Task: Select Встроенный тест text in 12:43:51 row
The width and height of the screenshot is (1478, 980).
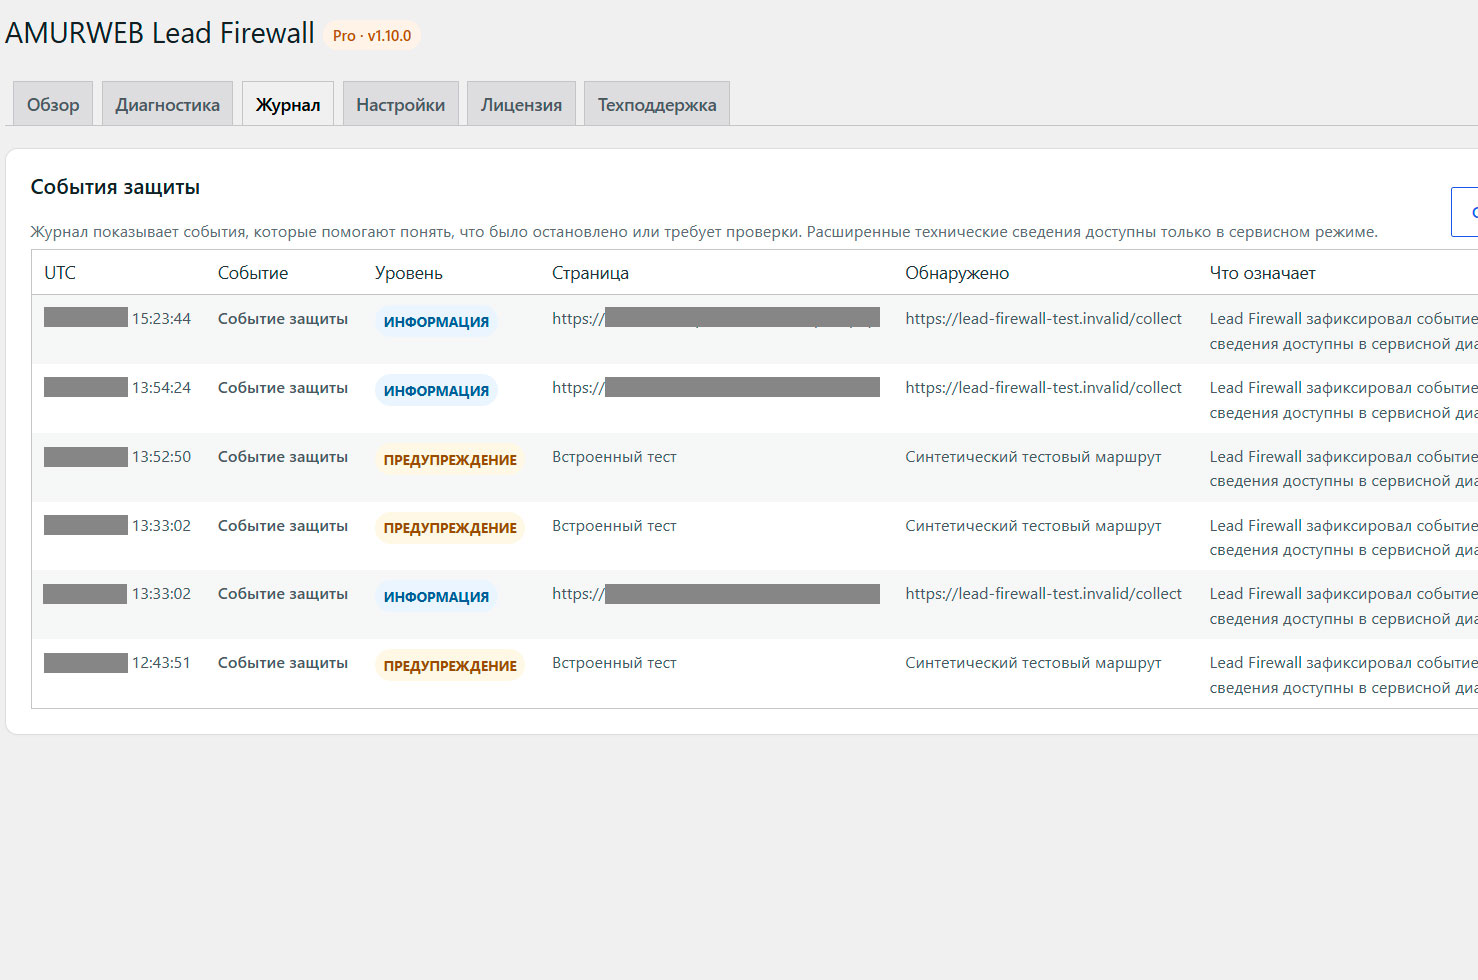Action: pos(614,663)
